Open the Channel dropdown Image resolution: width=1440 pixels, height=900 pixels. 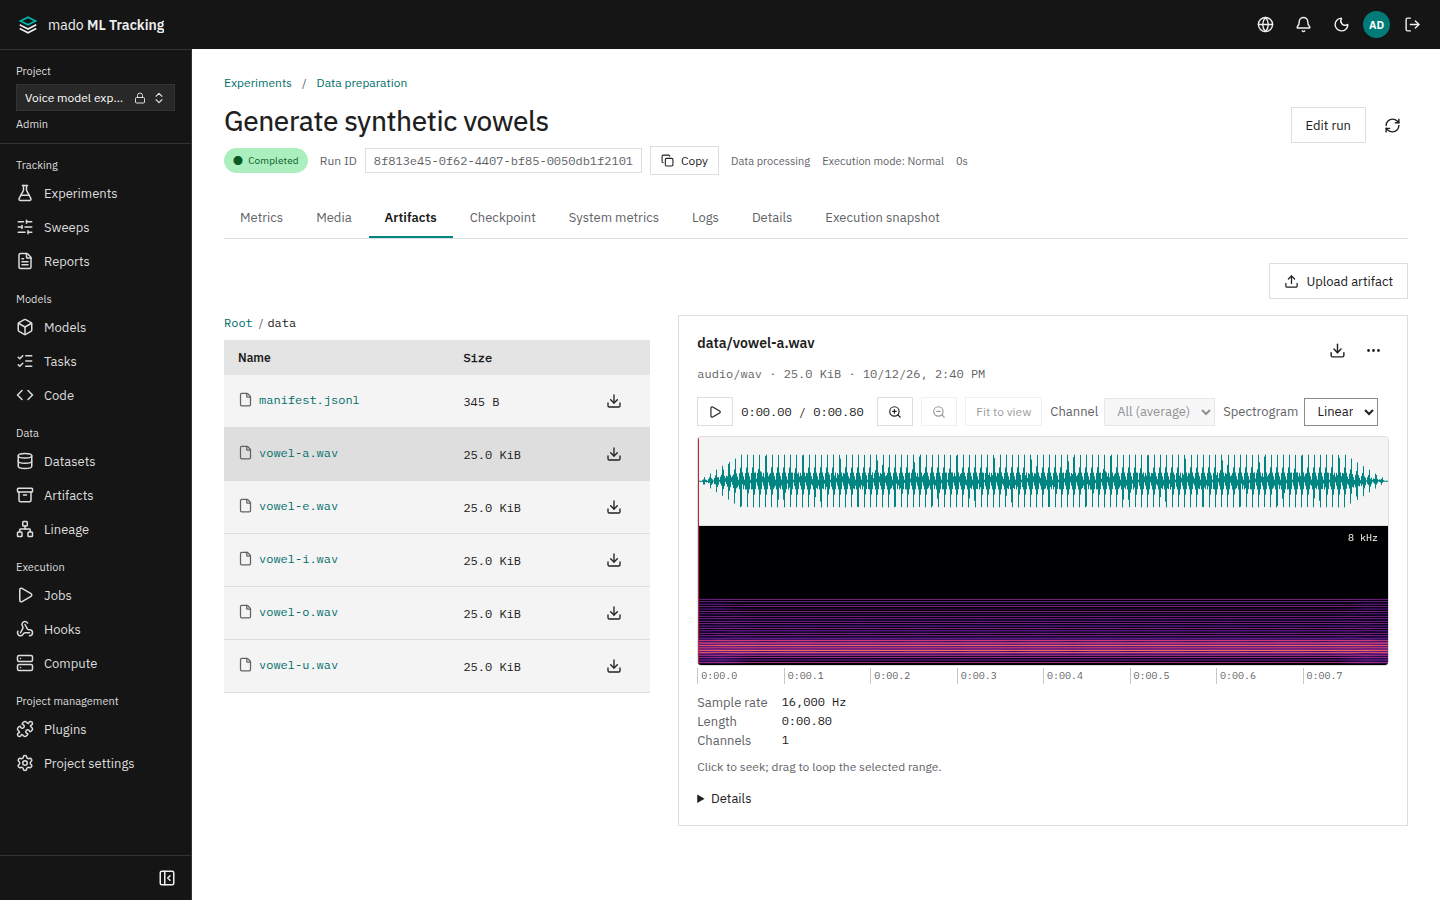coord(1159,412)
